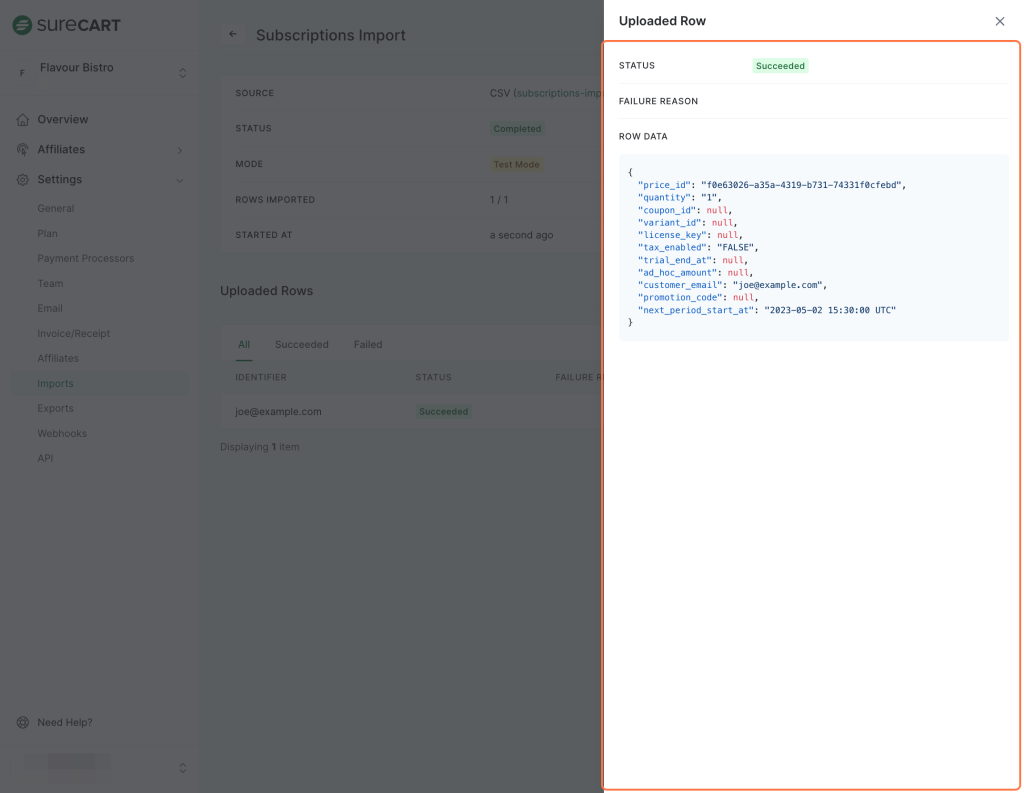Open the Webhooks settings page
The image size is (1024, 793).
(62, 433)
